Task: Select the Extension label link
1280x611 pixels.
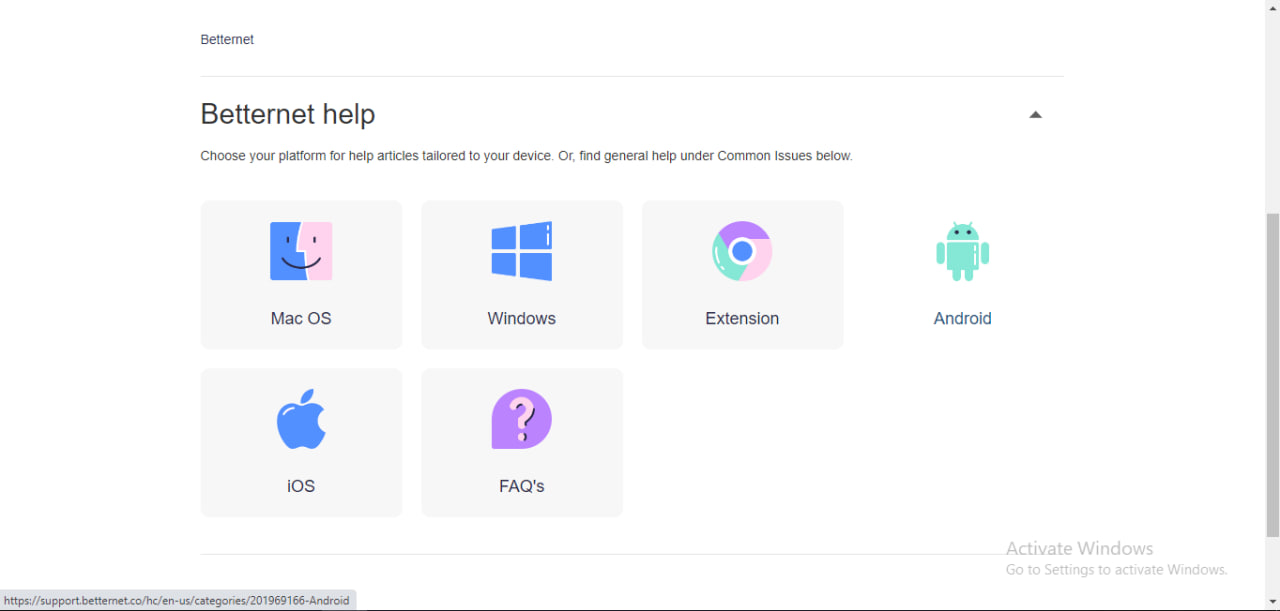Action: click(742, 318)
